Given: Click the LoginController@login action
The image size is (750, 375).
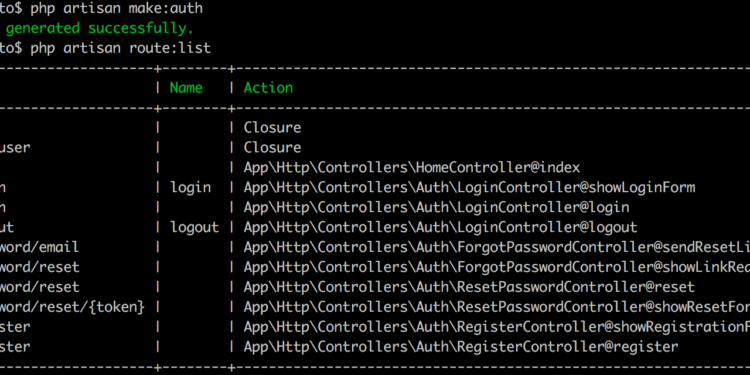Looking at the screenshot, I should tap(437, 208).
